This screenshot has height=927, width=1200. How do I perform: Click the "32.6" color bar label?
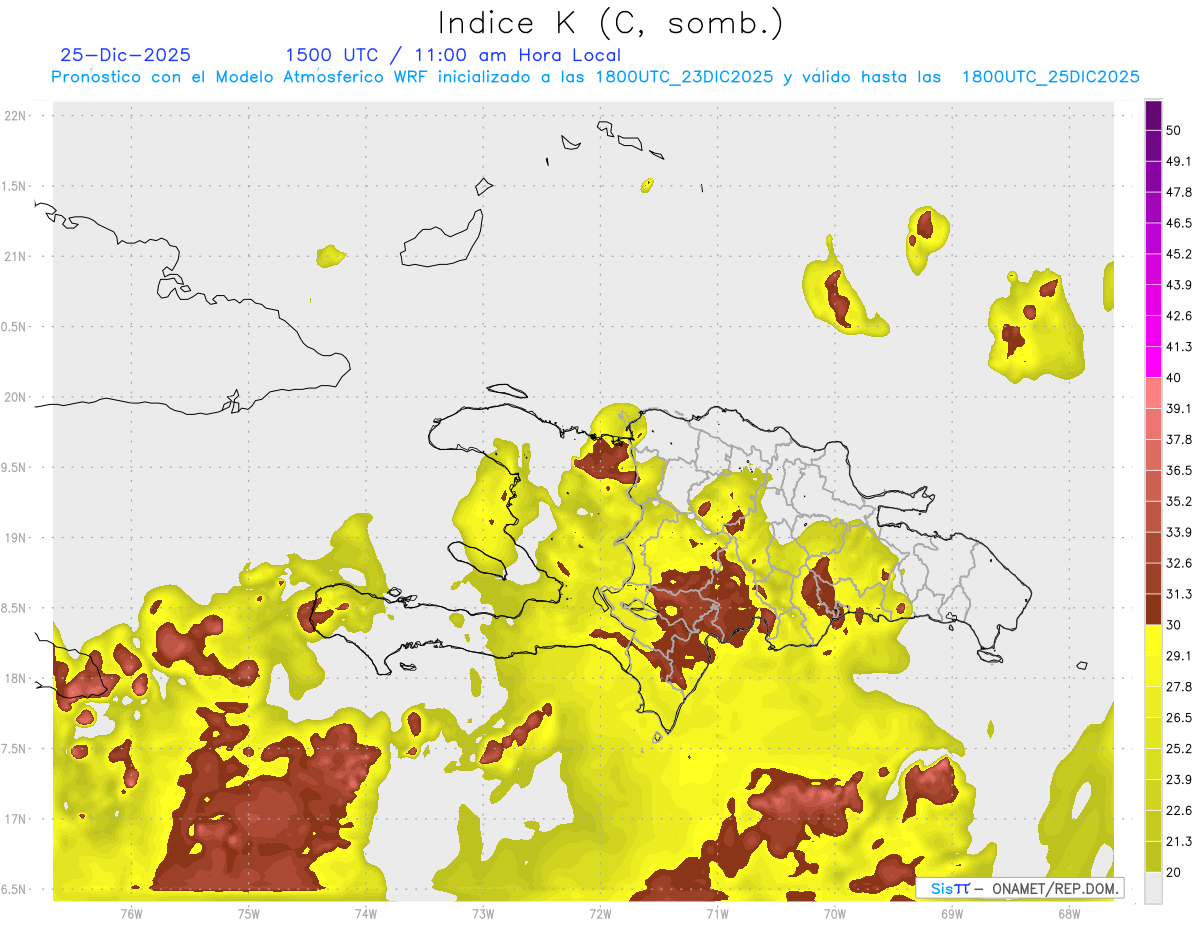[1179, 563]
